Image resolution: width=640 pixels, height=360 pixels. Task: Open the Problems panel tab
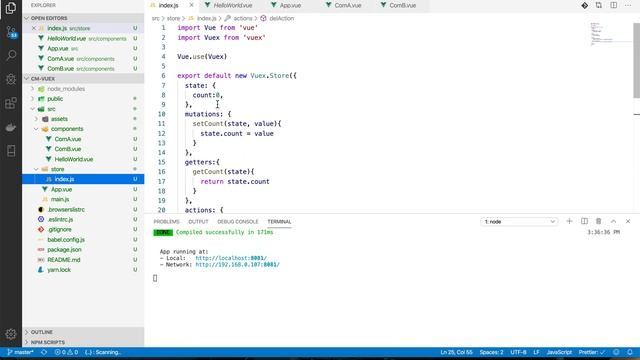click(x=167, y=222)
